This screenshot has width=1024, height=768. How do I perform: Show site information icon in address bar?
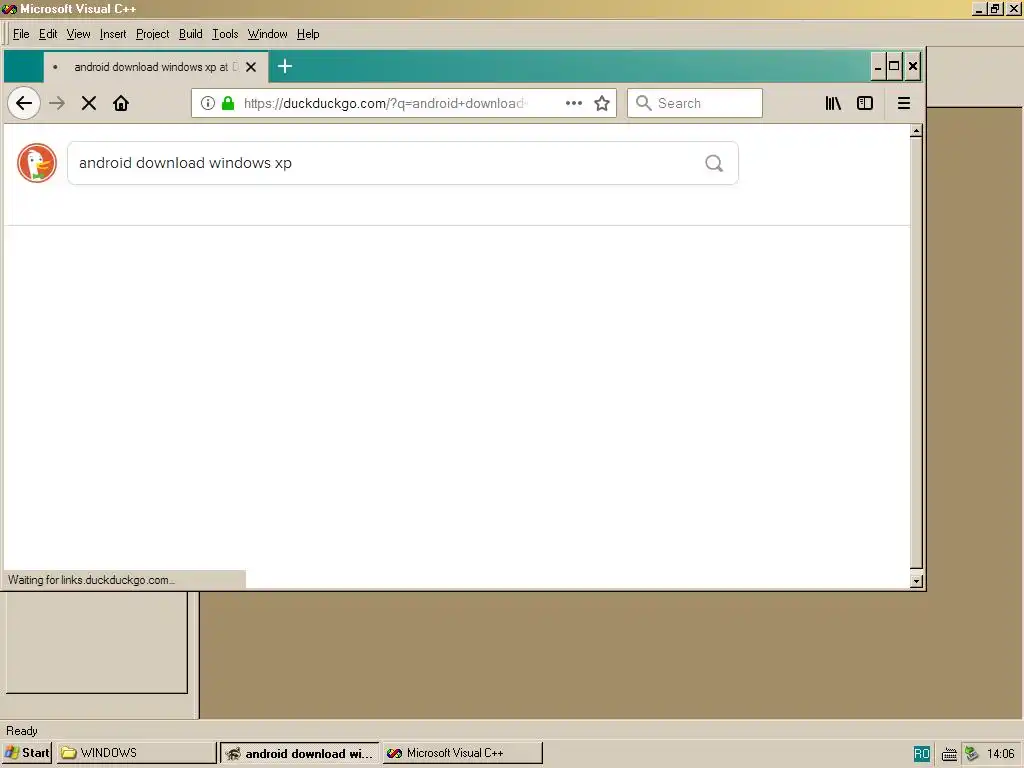pyautogui.click(x=208, y=103)
